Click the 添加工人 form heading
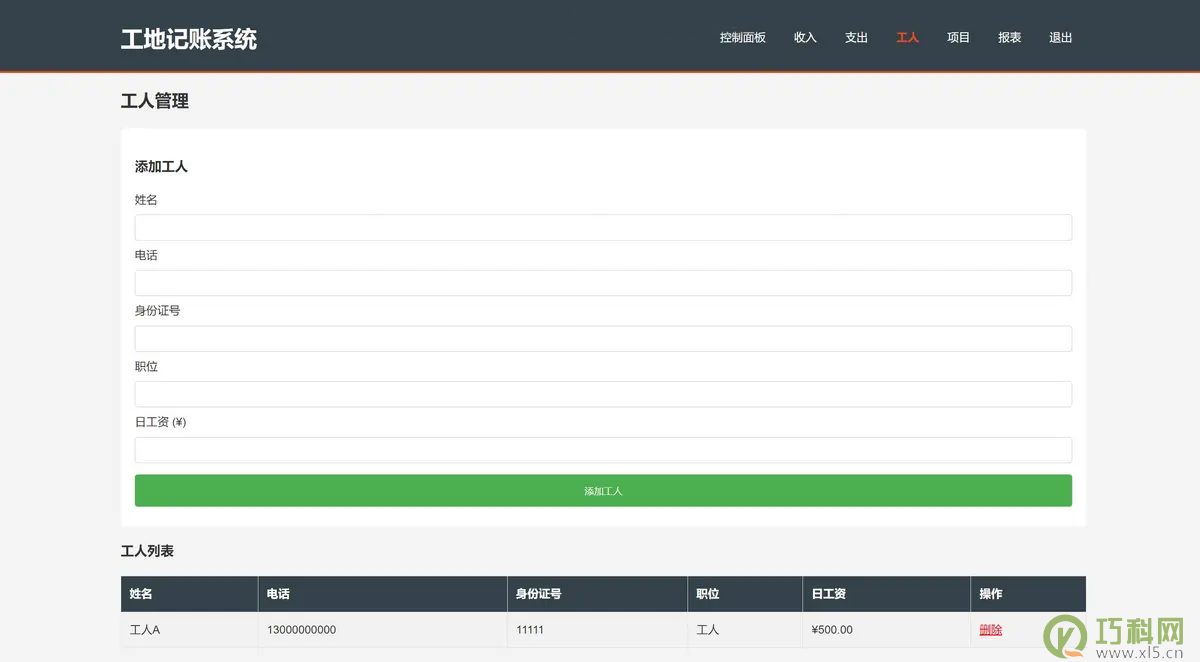The image size is (1200, 662). click(161, 167)
